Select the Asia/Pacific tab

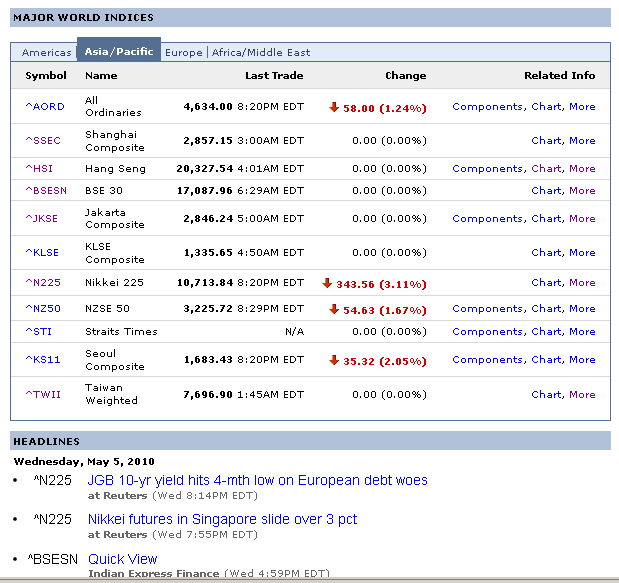tap(119, 51)
